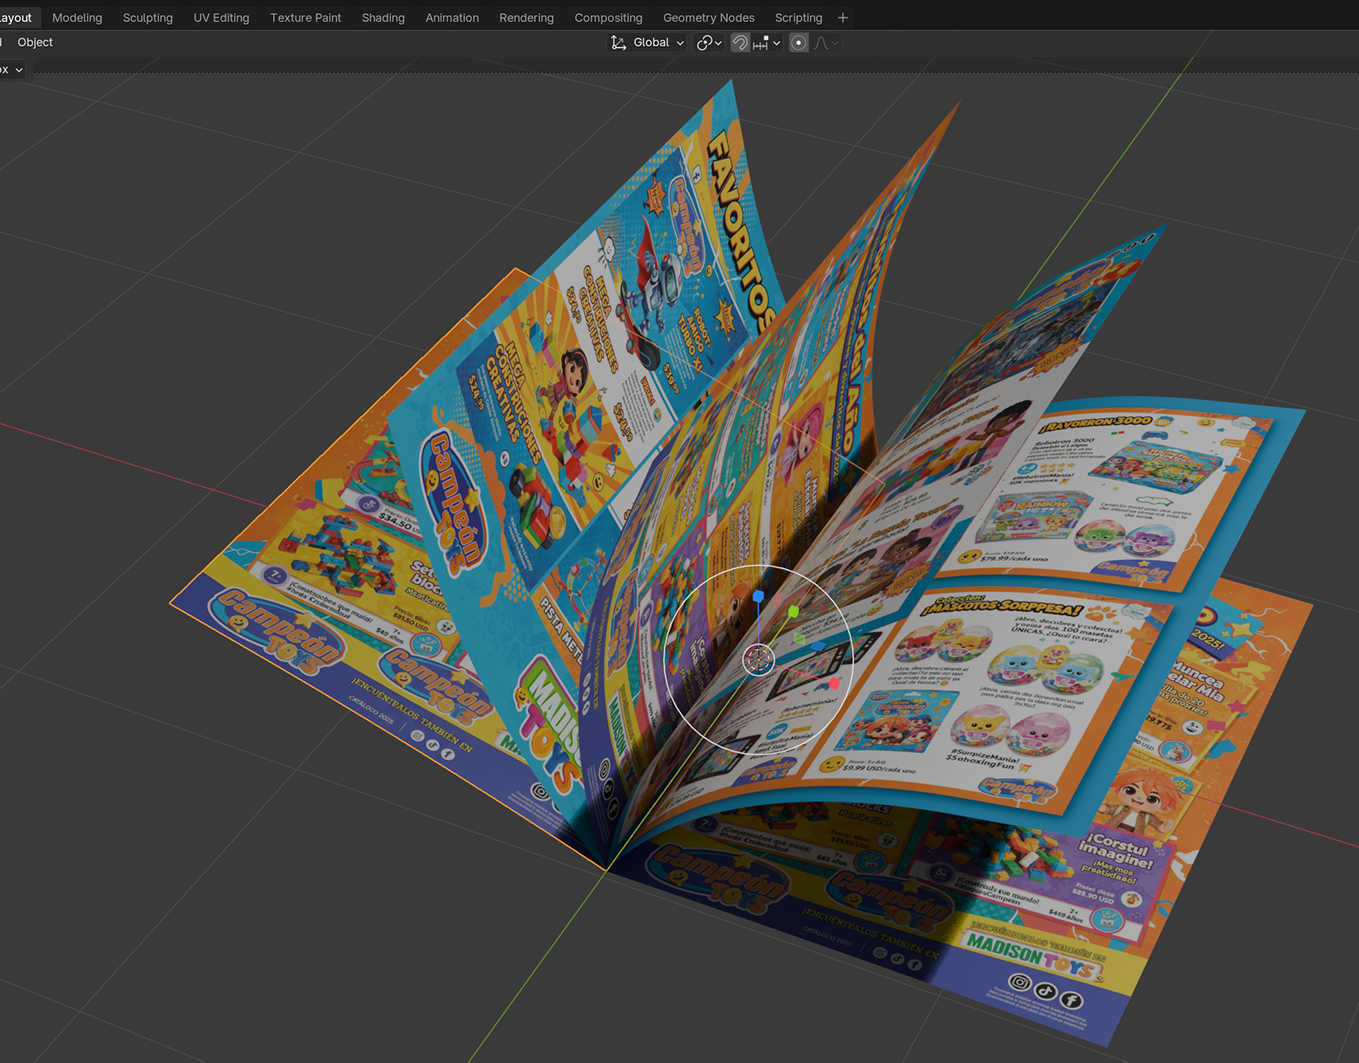Viewport: 1359px width, 1063px height.
Task: Toggle the snapping magnet button
Action: 740,42
